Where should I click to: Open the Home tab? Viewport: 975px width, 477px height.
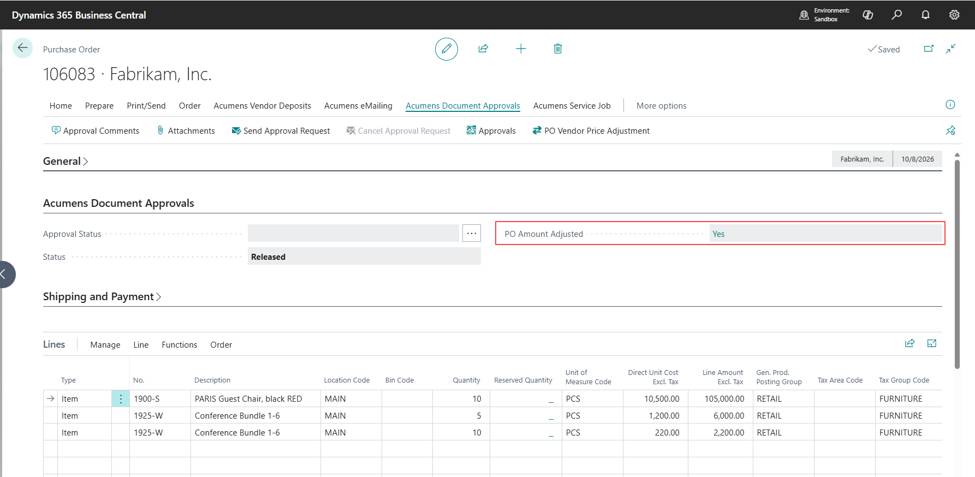click(x=60, y=106)
